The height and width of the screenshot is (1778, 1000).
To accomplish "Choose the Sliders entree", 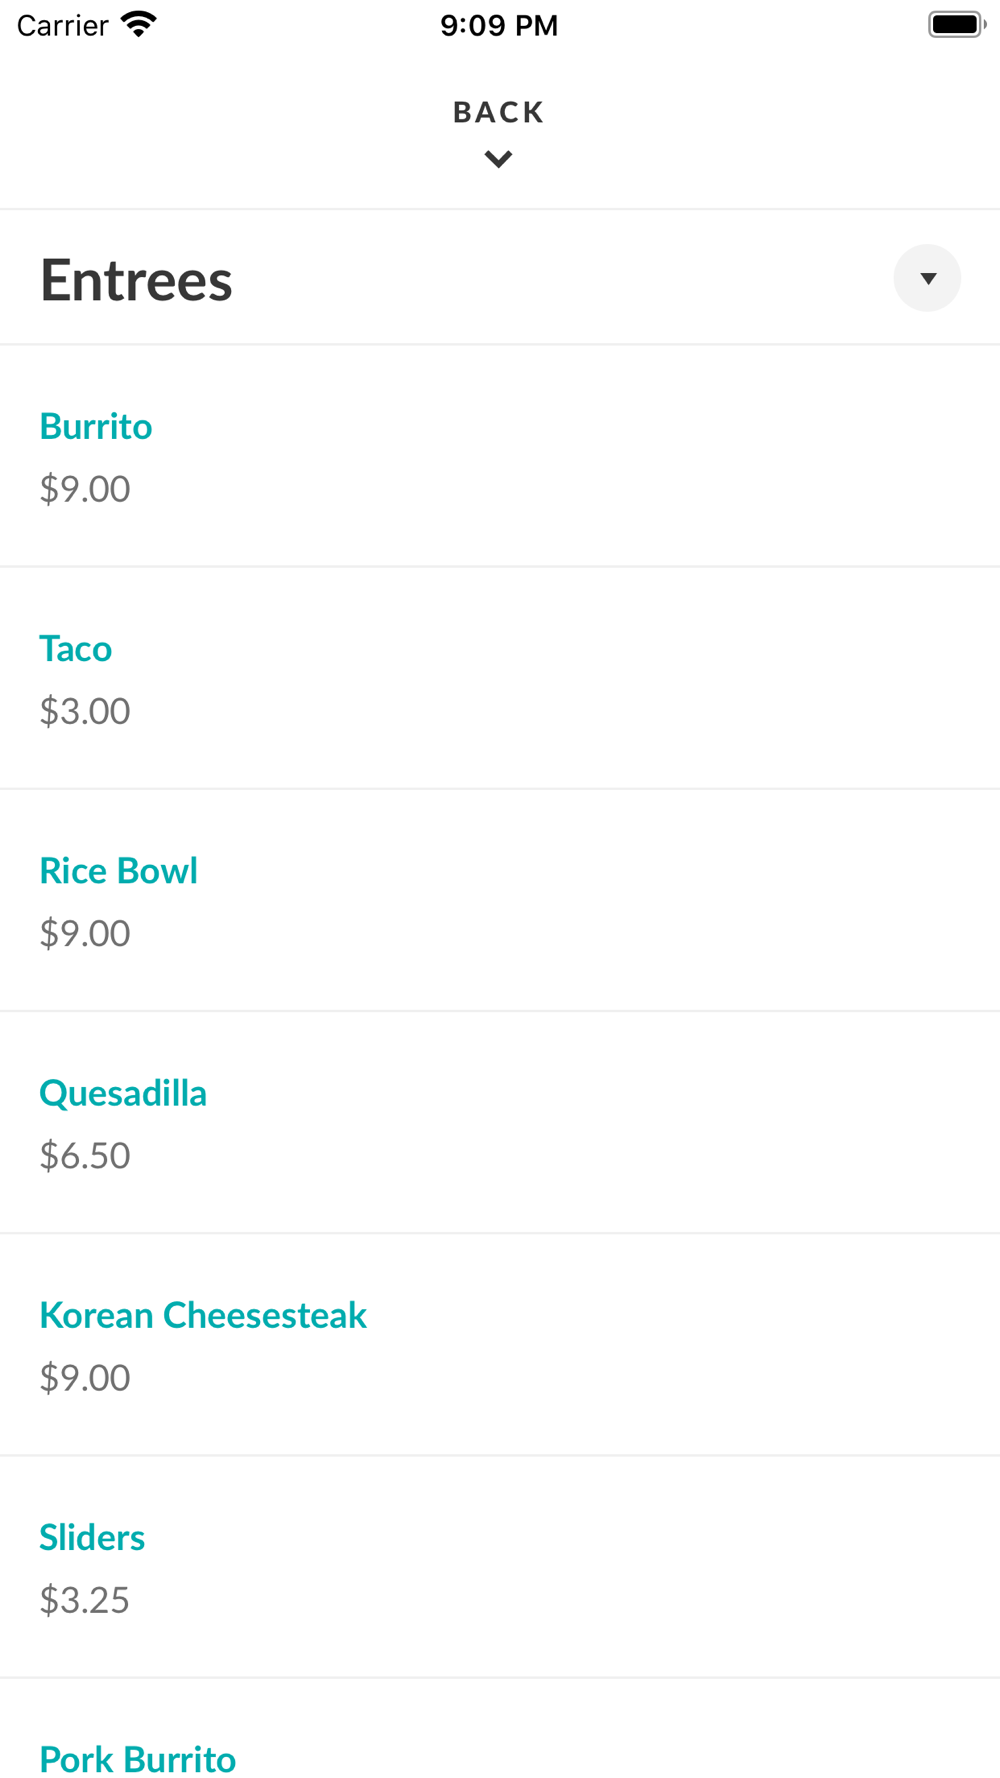I will click(x=92, y=1537).
